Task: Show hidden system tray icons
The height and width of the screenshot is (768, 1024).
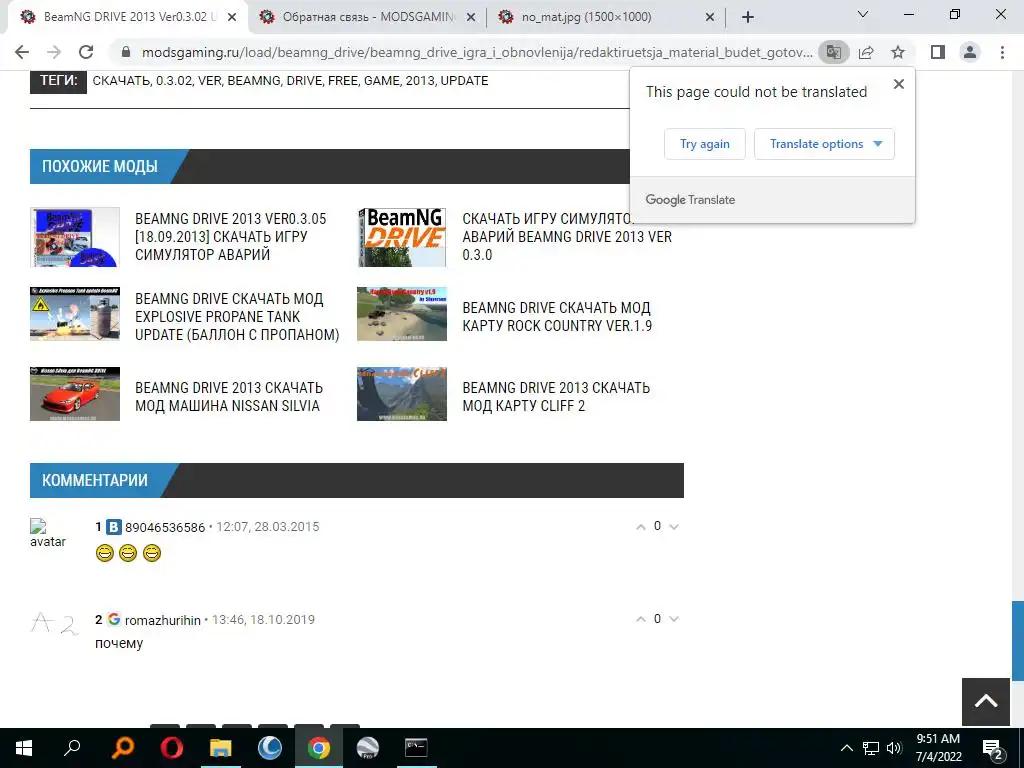Action: click(x=846, y=748)
